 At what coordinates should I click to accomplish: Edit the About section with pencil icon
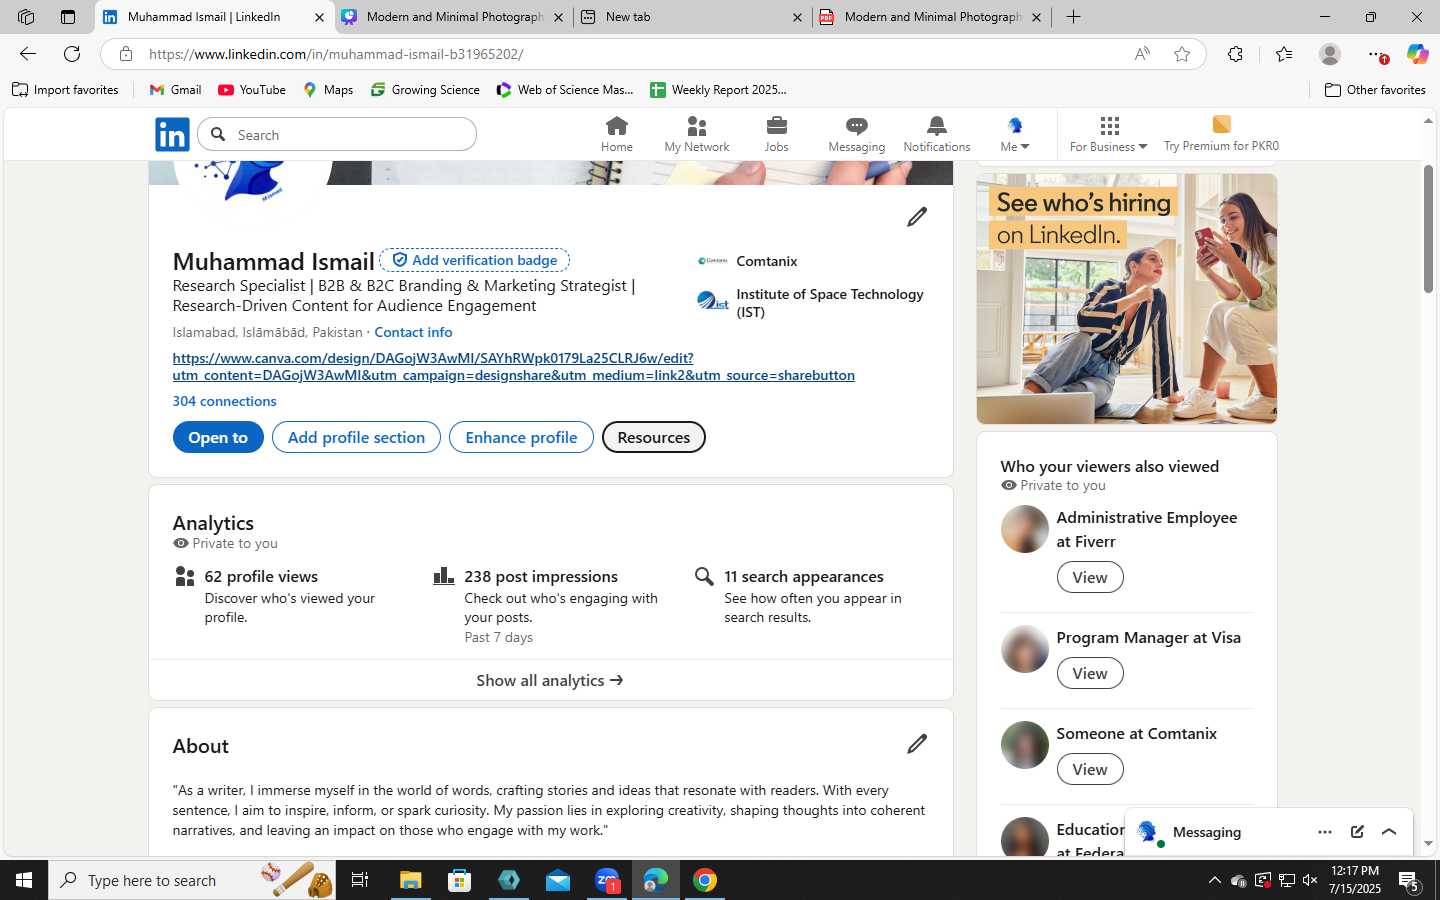(917, 744)
